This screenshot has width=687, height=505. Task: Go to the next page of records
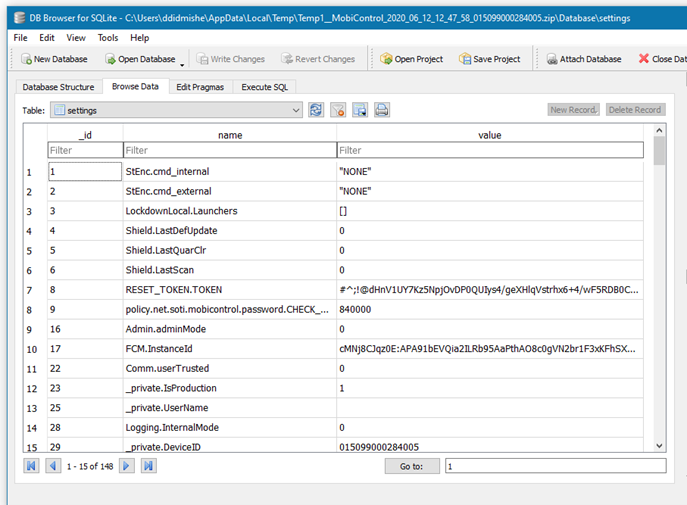pyautogui.click(x=127, y=466)
